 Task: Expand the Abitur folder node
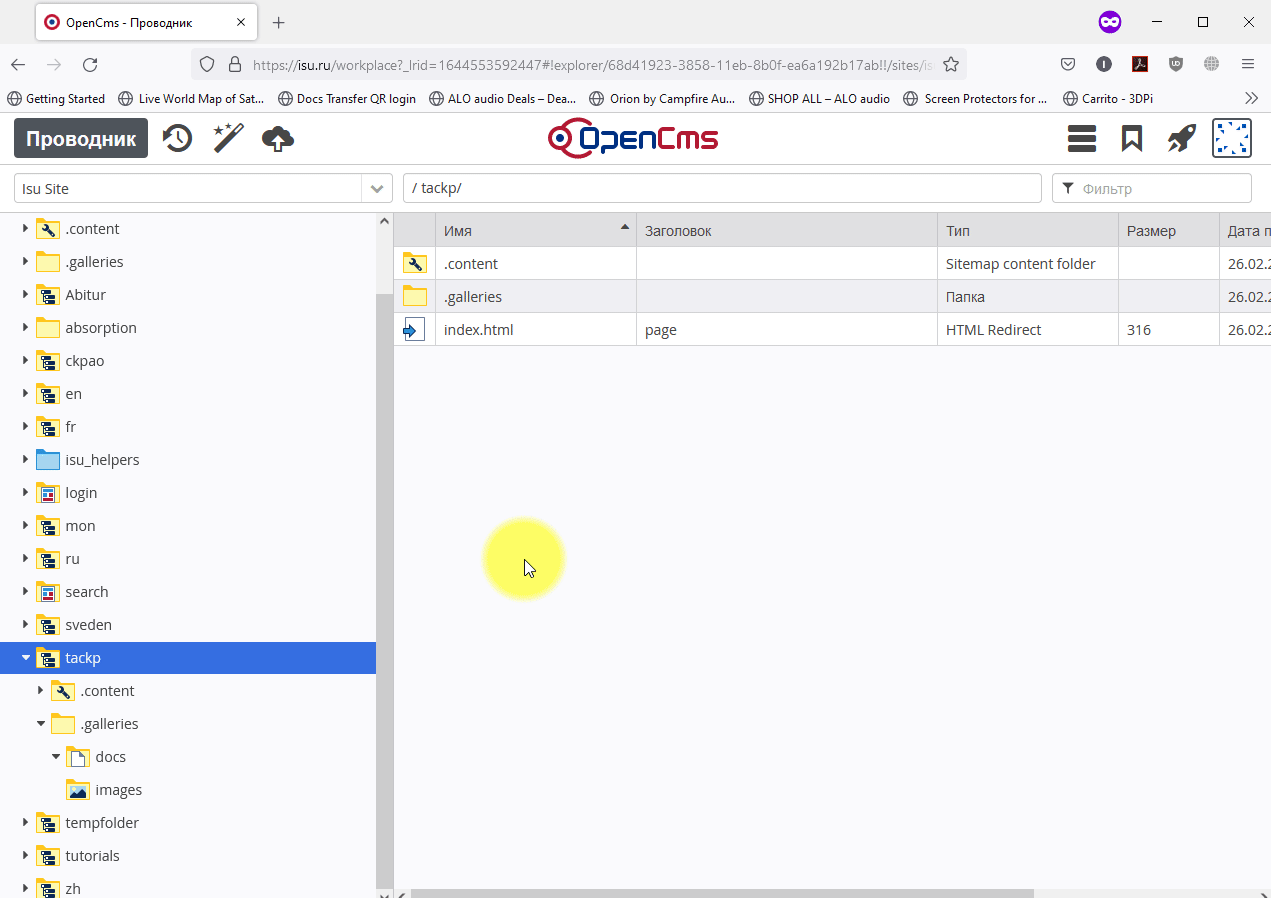(x=26, y=295)
